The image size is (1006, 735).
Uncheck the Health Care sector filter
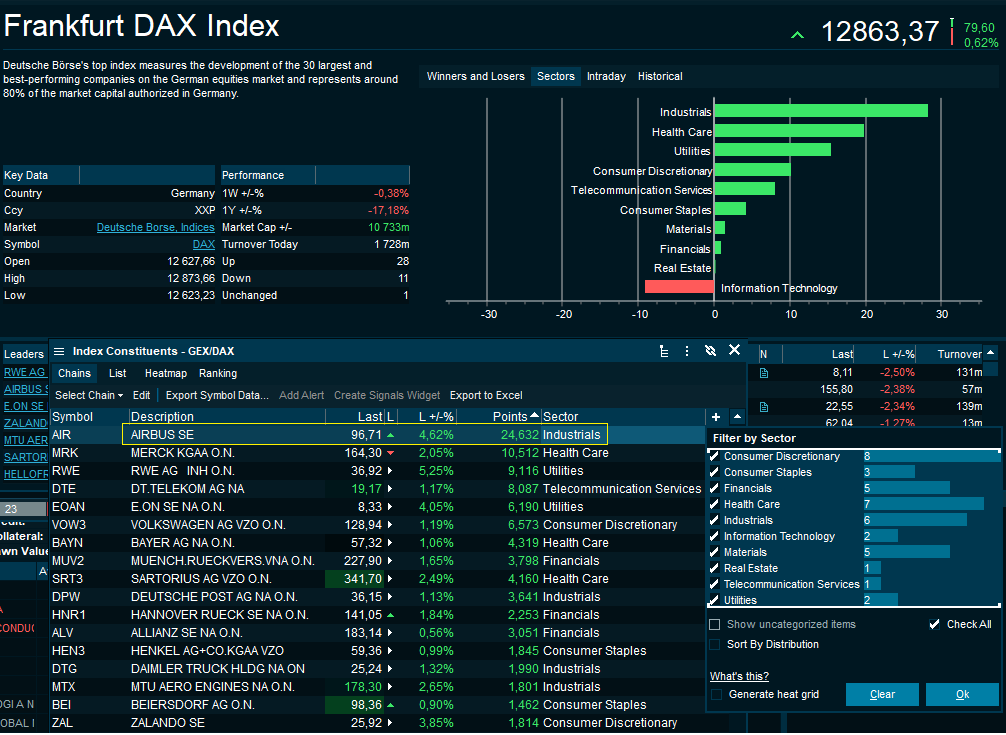click(714, 504)
